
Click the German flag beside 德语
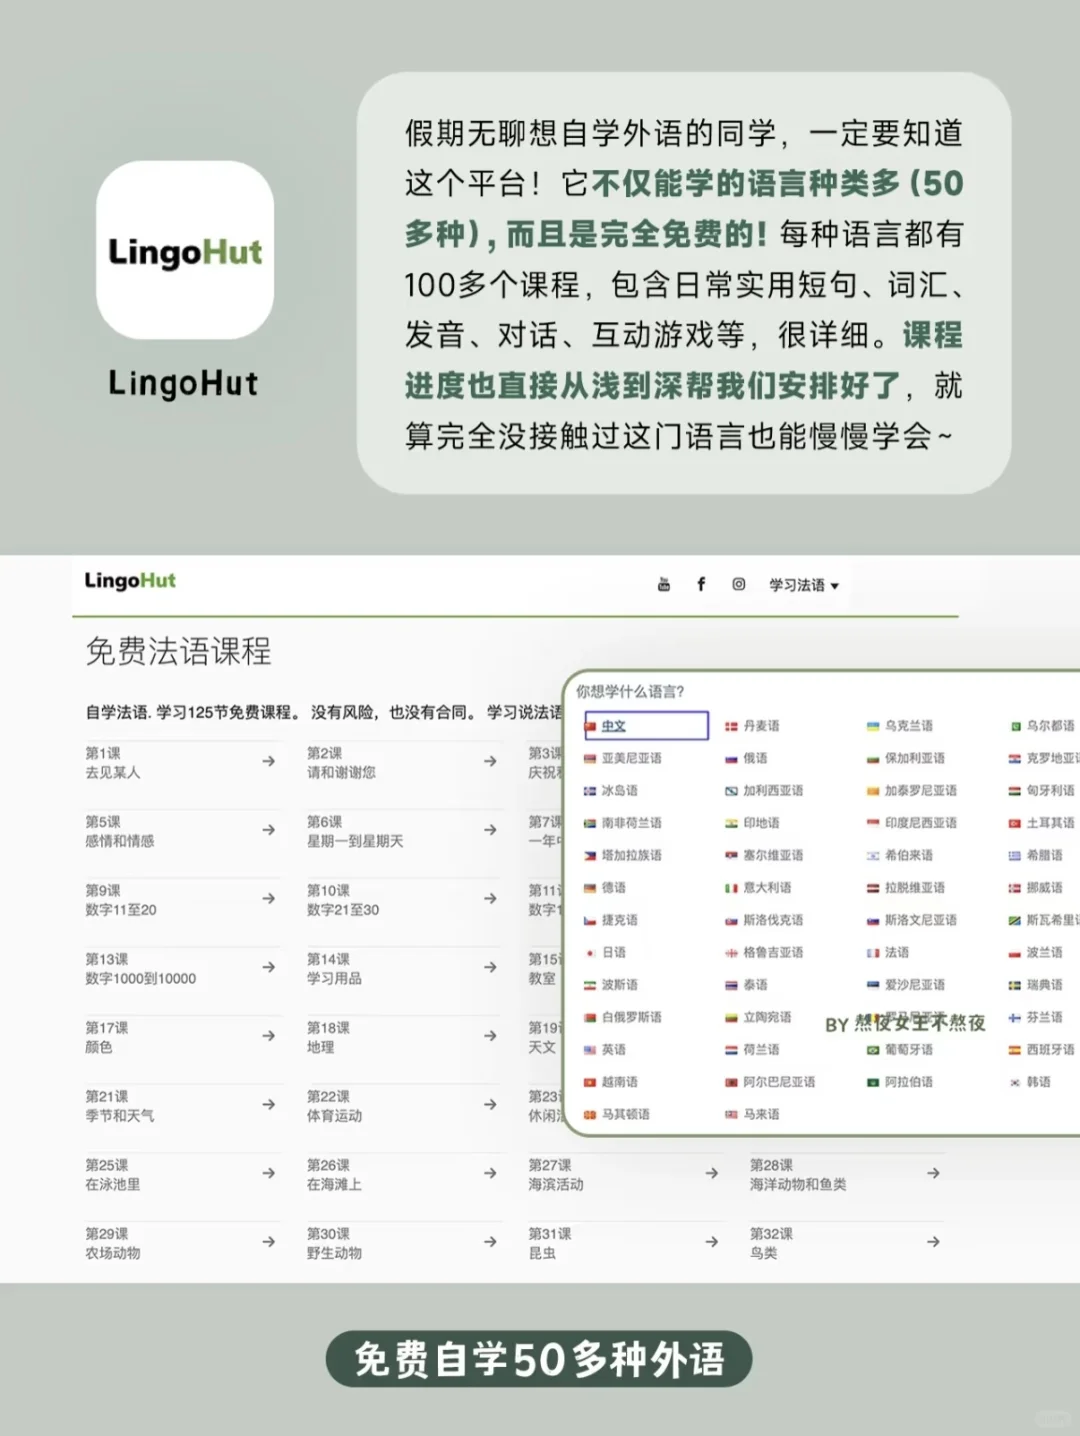click(x=592, y=888)
